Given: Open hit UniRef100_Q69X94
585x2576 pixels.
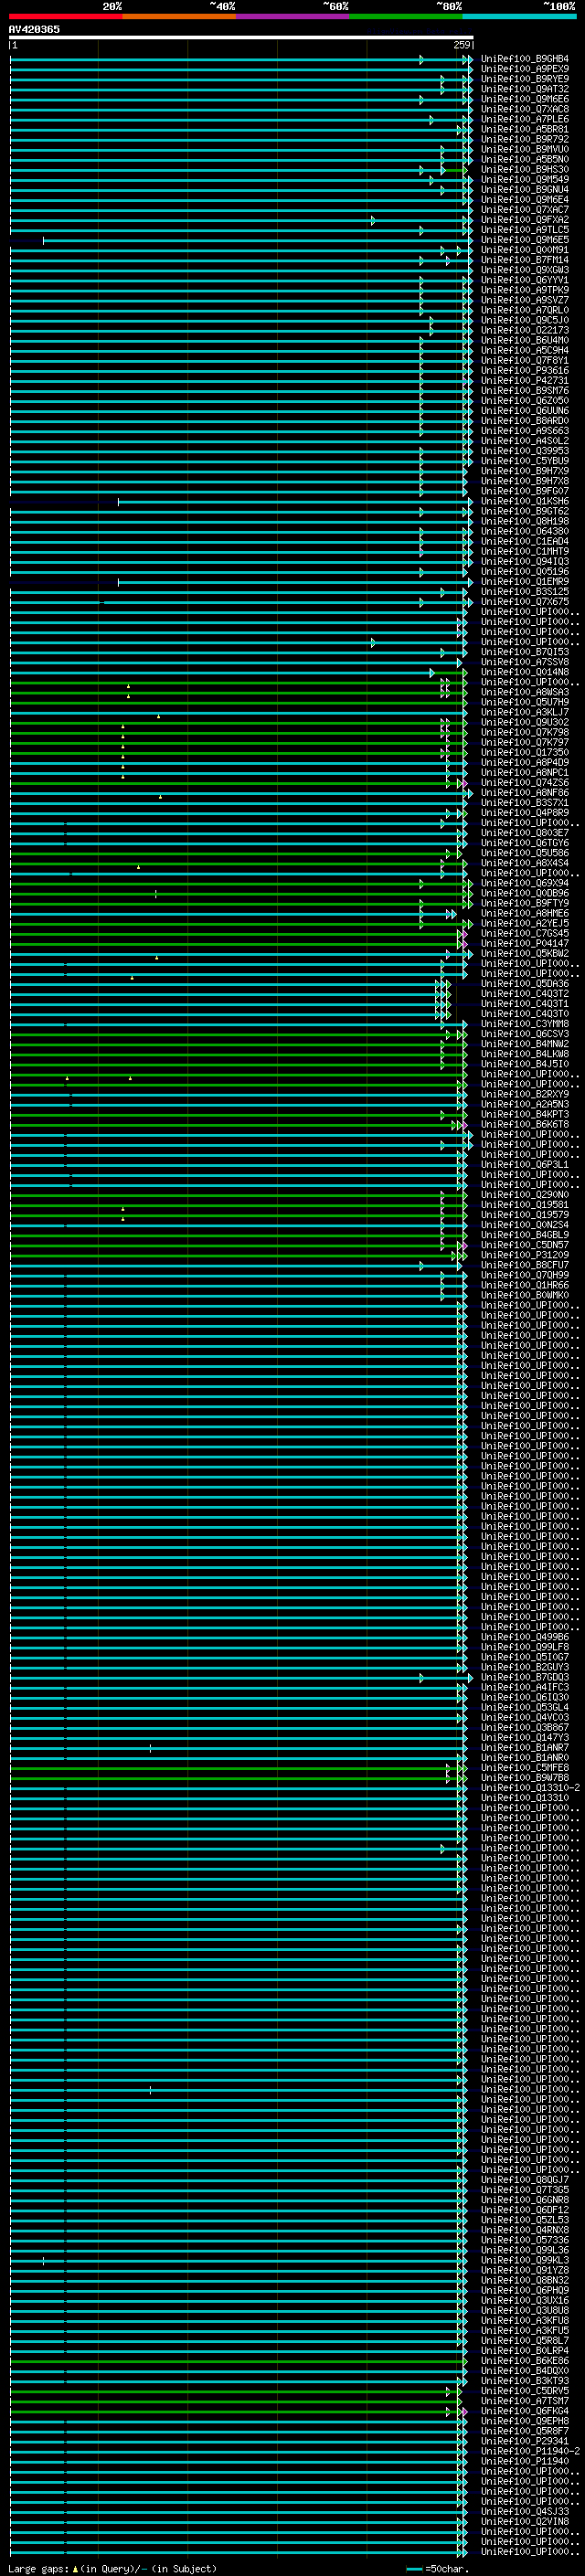Looking at the screenshot, I should (x=525, y=883).
